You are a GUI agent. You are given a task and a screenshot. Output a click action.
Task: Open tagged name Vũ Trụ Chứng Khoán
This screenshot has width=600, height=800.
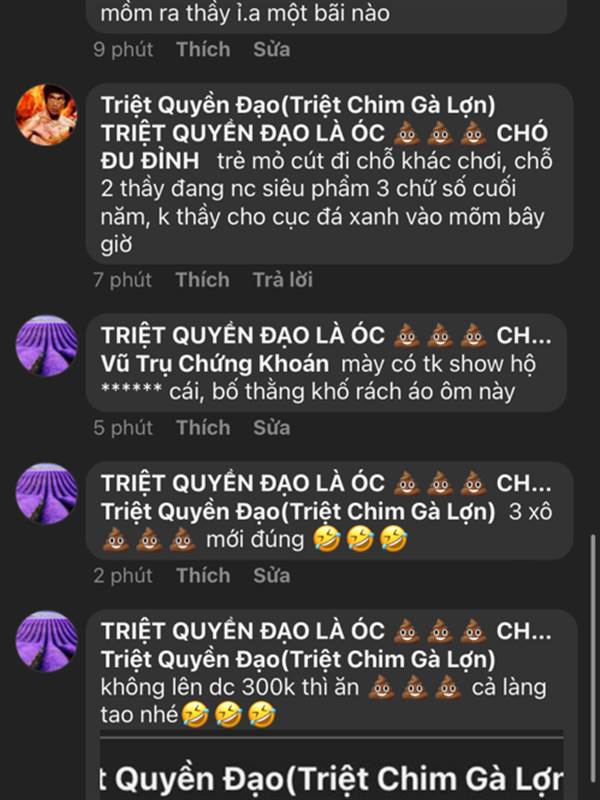(215, 364)
